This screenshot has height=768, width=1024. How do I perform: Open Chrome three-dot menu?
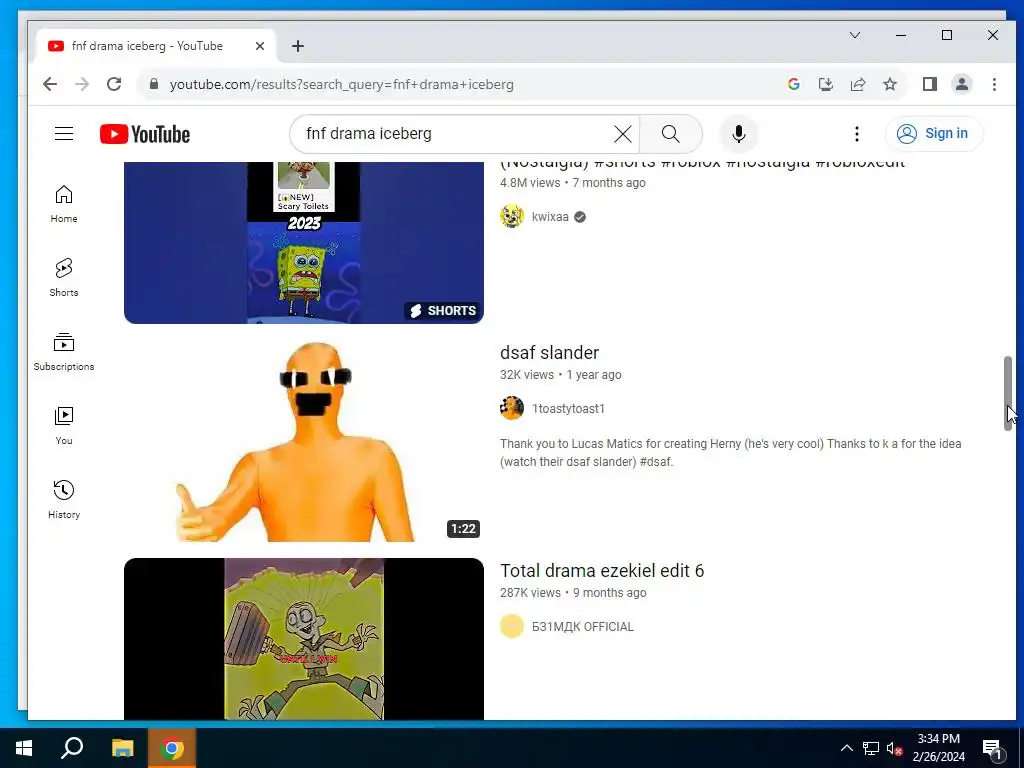[x=994, y=84]
